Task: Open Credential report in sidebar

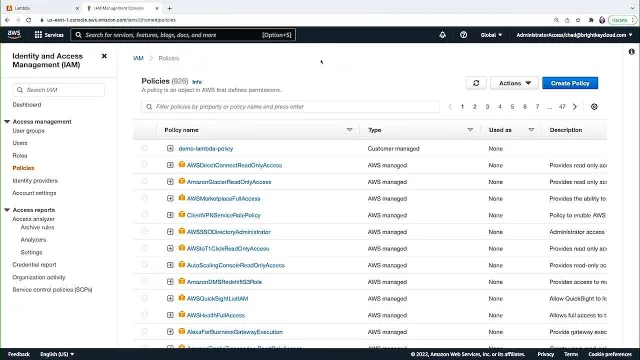Action: pos(34,264)
